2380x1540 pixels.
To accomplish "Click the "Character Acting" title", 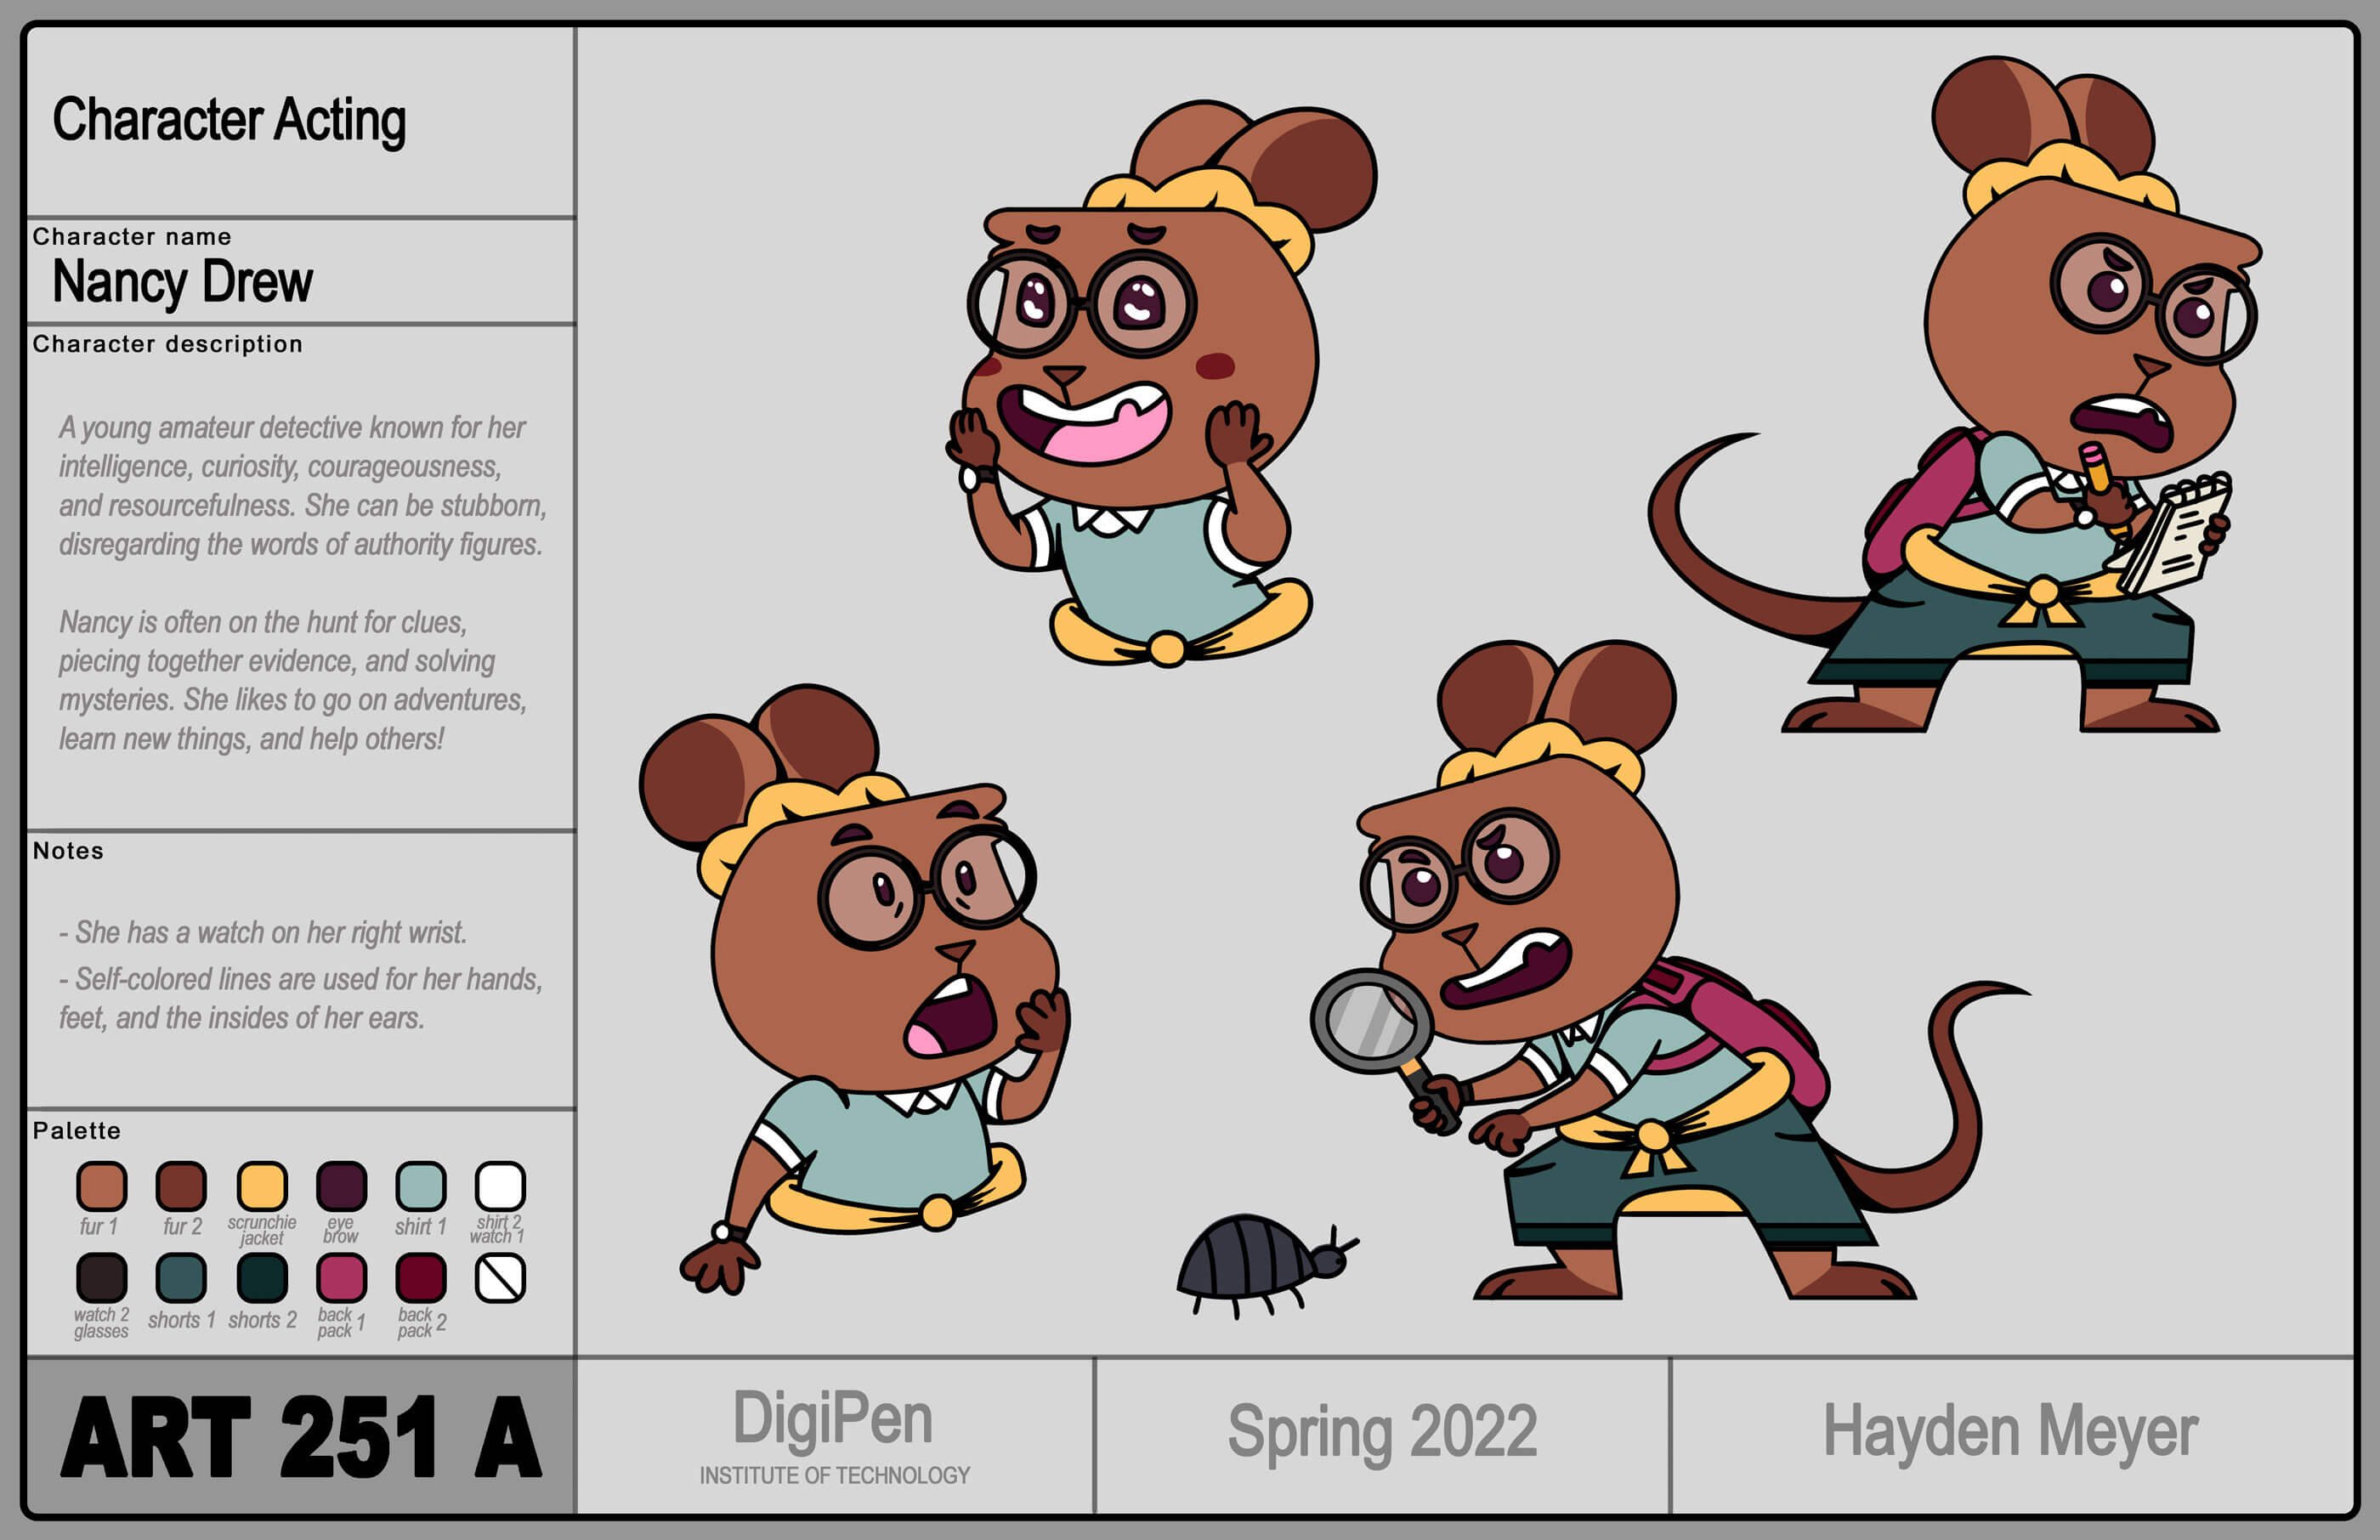I will coord(229,121).
